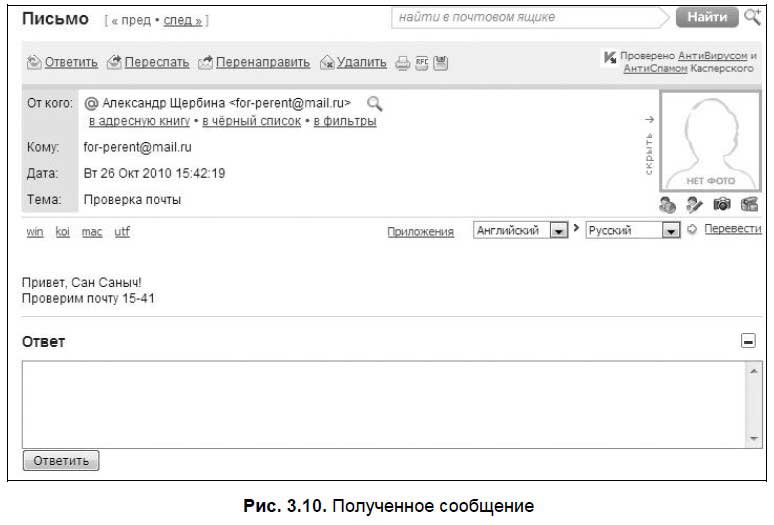
Task: Click advanced search icon beside Найти
Action: pyautogui.click(x=753, y=17)
